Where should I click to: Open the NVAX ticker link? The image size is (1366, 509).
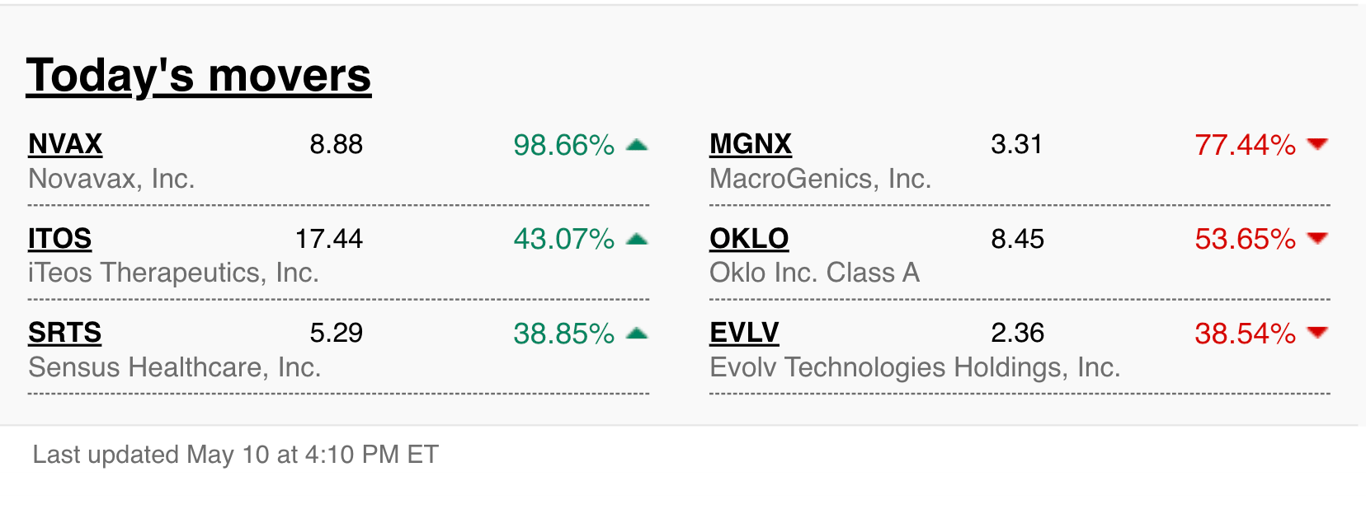pyautogui.click(x=65, y=145)
